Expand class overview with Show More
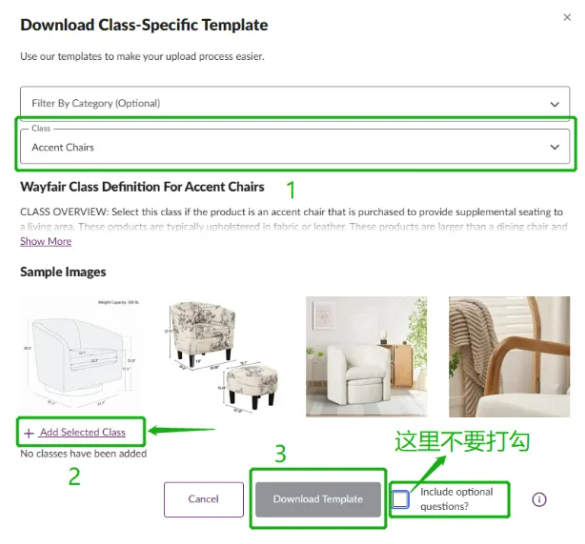This screenshot has width=585, height=544. (46, 241)
